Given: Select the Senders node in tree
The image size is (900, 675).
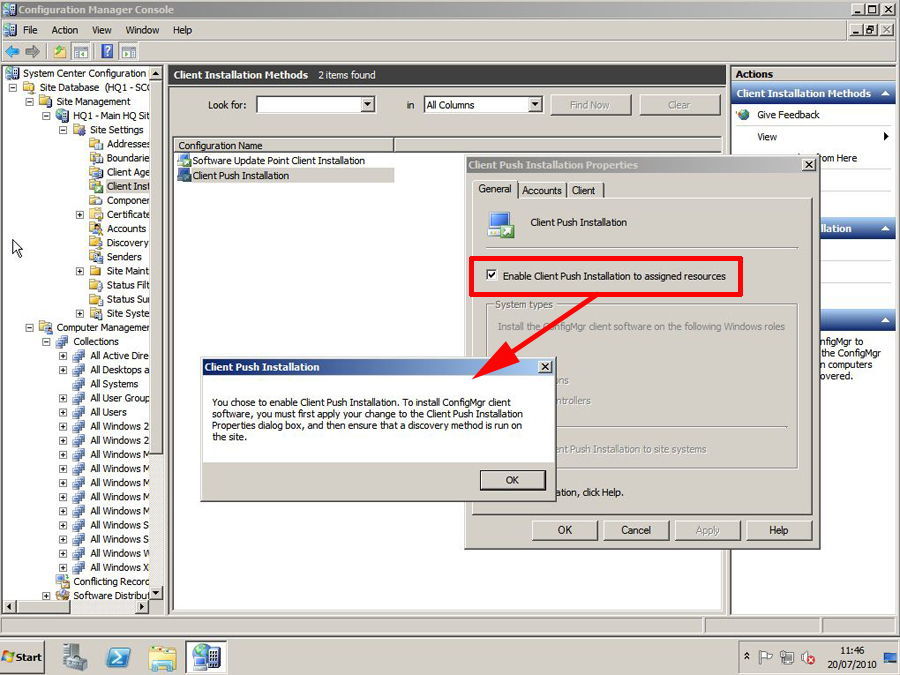Looking at the screenshot, I should tap(123, 257).
